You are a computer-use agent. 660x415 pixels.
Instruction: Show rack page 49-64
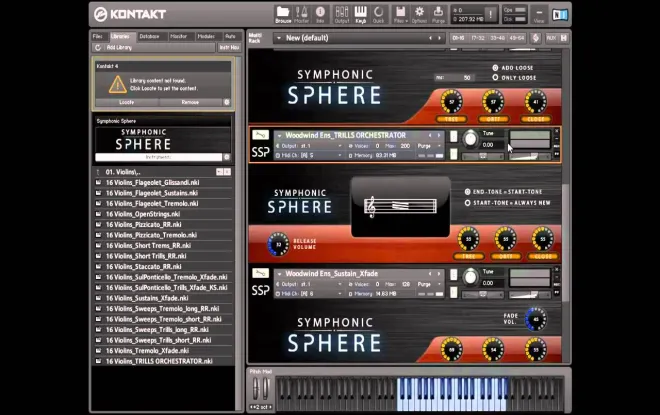(517, 38)
